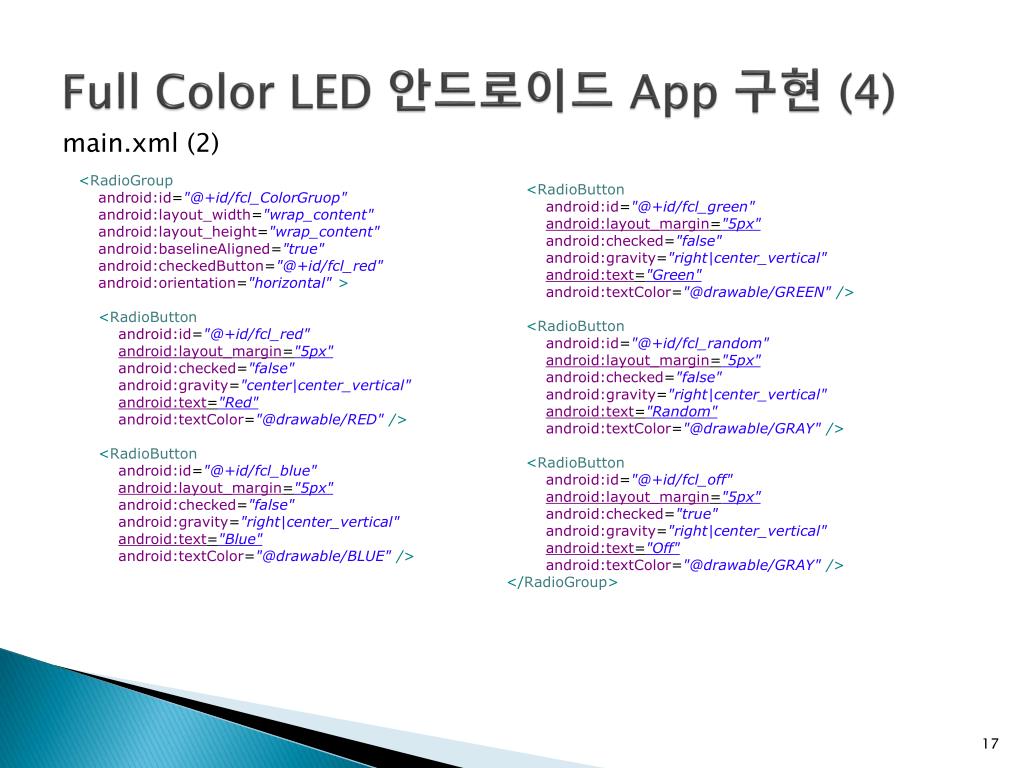
Task: Click checked="false" line below fcl_red margin
Action: click(206, 368)
